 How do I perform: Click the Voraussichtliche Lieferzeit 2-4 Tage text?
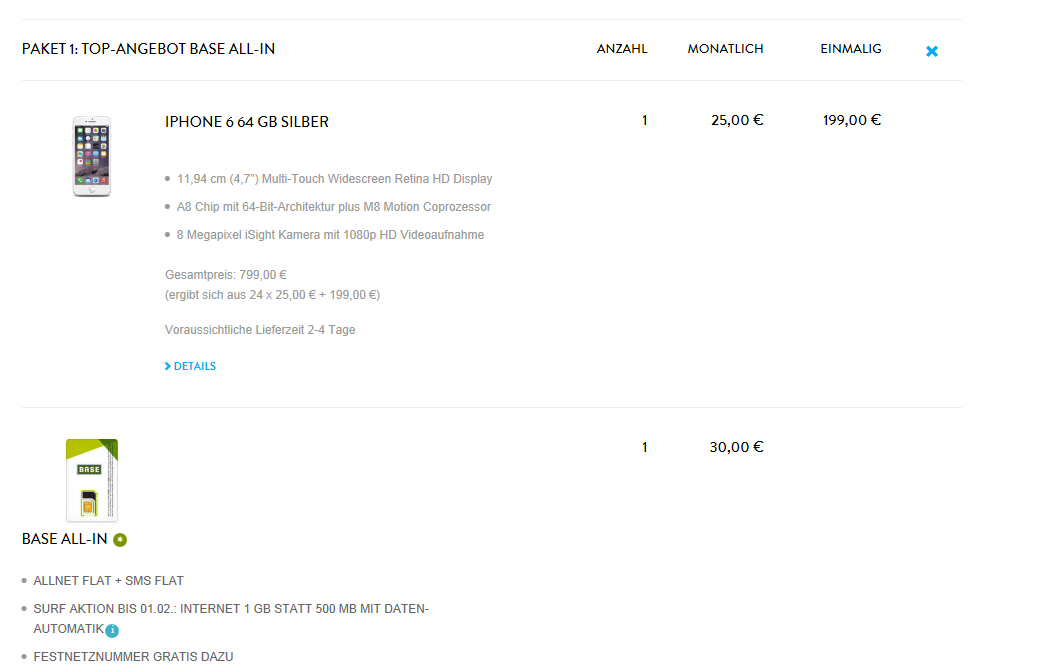point(260,330)
